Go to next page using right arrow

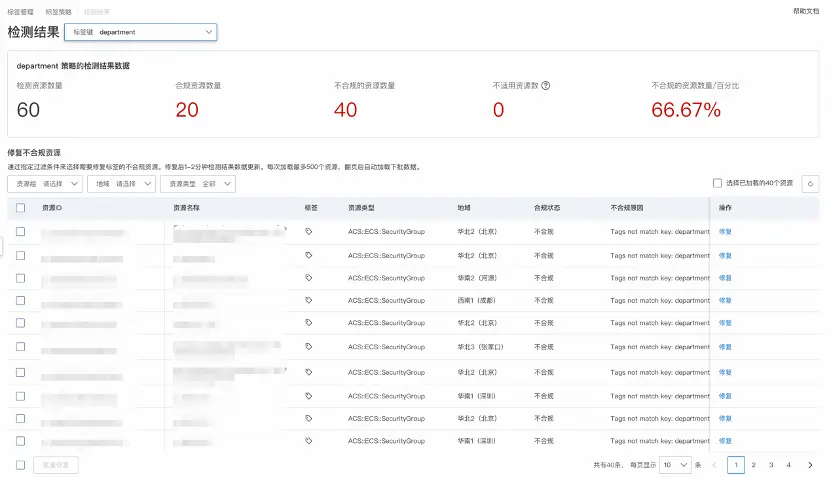click(810, 465)
